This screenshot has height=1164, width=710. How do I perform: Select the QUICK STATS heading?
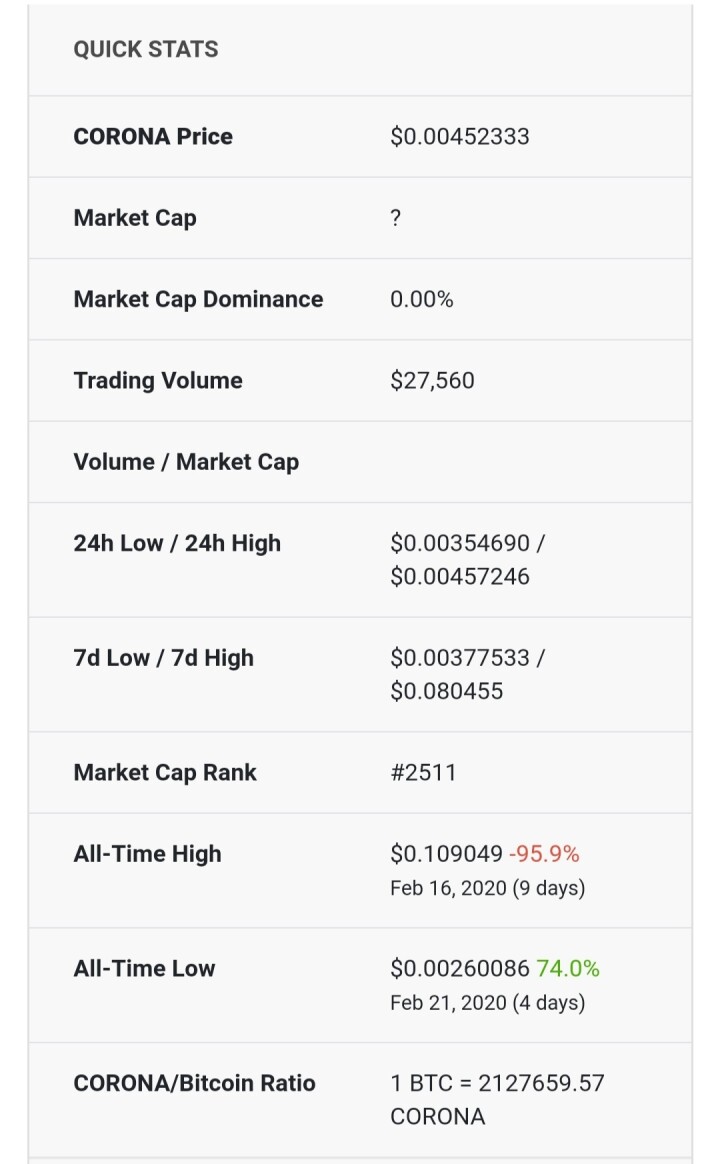146,49
